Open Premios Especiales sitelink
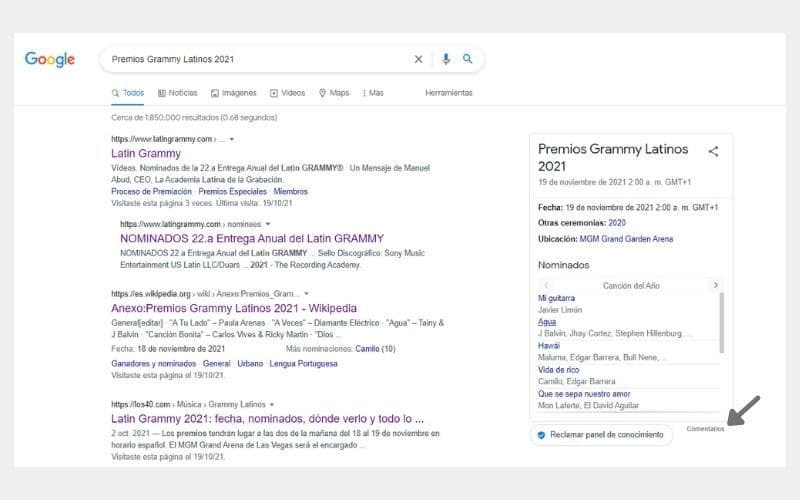 point(233,192)
